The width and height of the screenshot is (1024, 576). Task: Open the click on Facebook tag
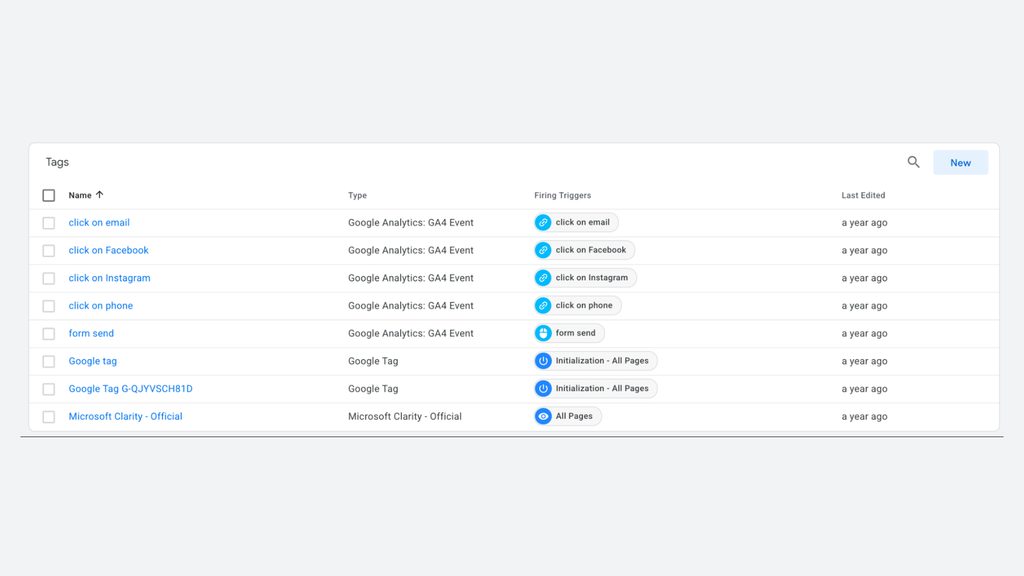(108, 250)
